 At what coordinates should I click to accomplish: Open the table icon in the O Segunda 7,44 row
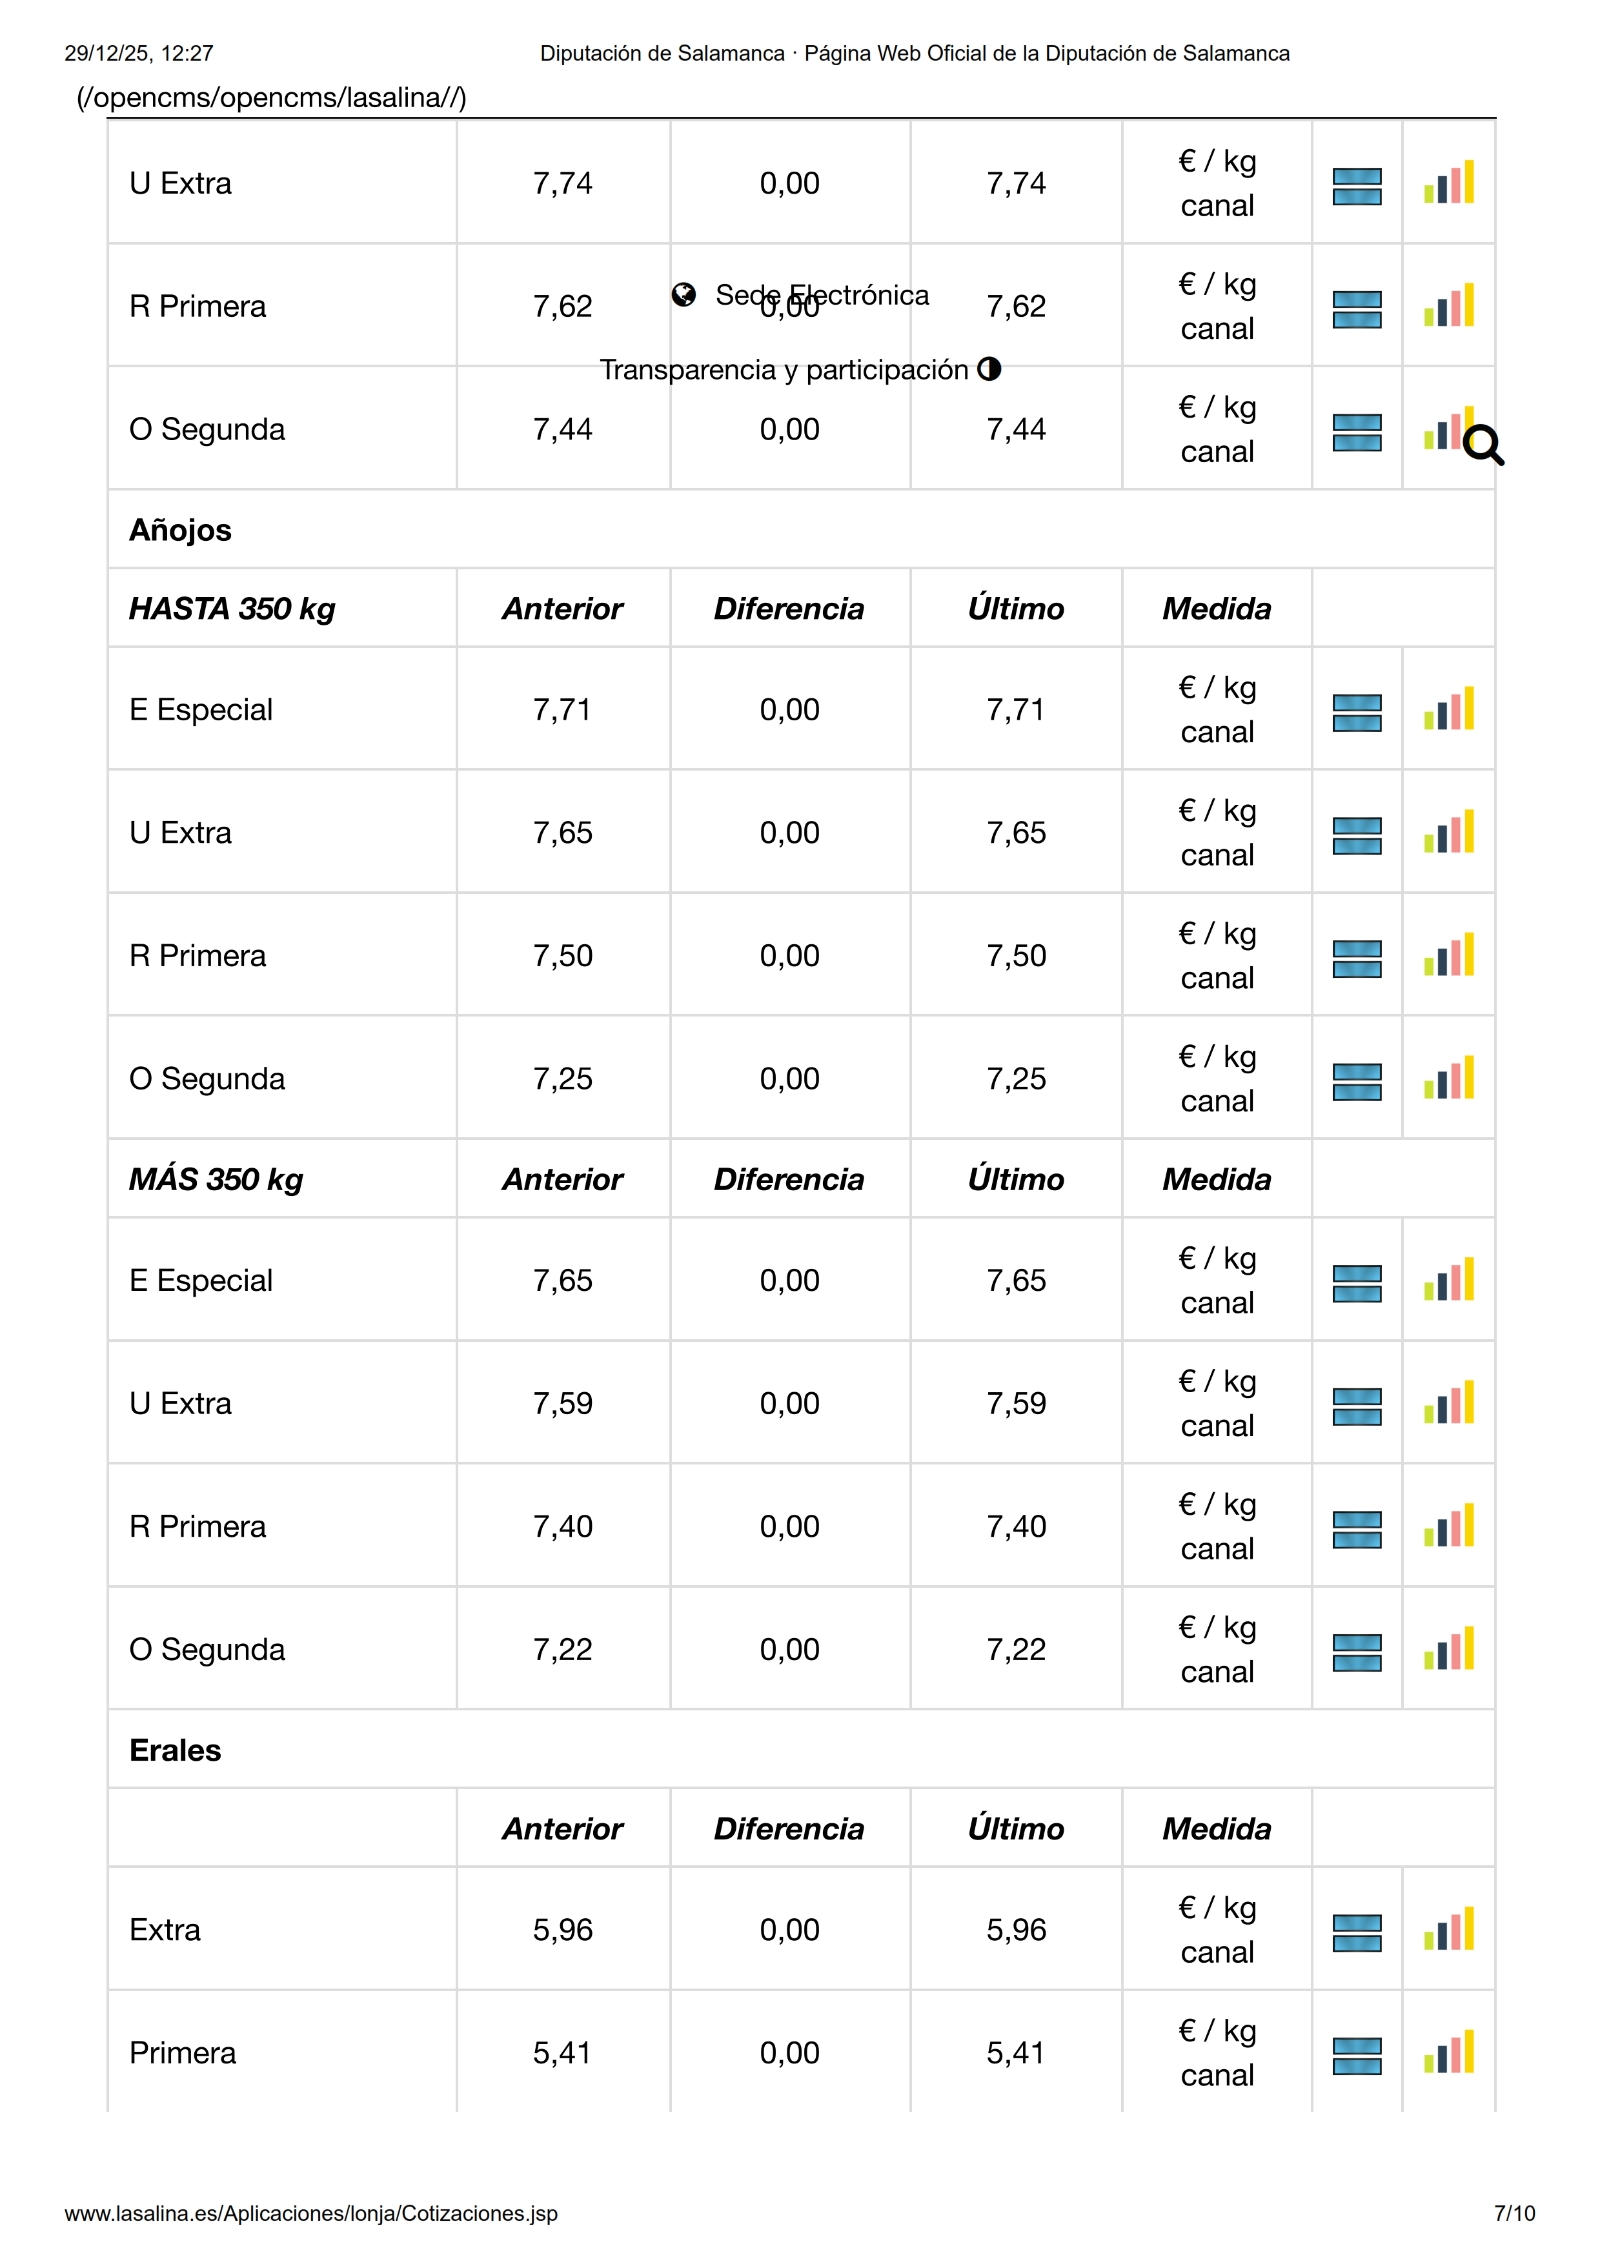click(1357, 432)
